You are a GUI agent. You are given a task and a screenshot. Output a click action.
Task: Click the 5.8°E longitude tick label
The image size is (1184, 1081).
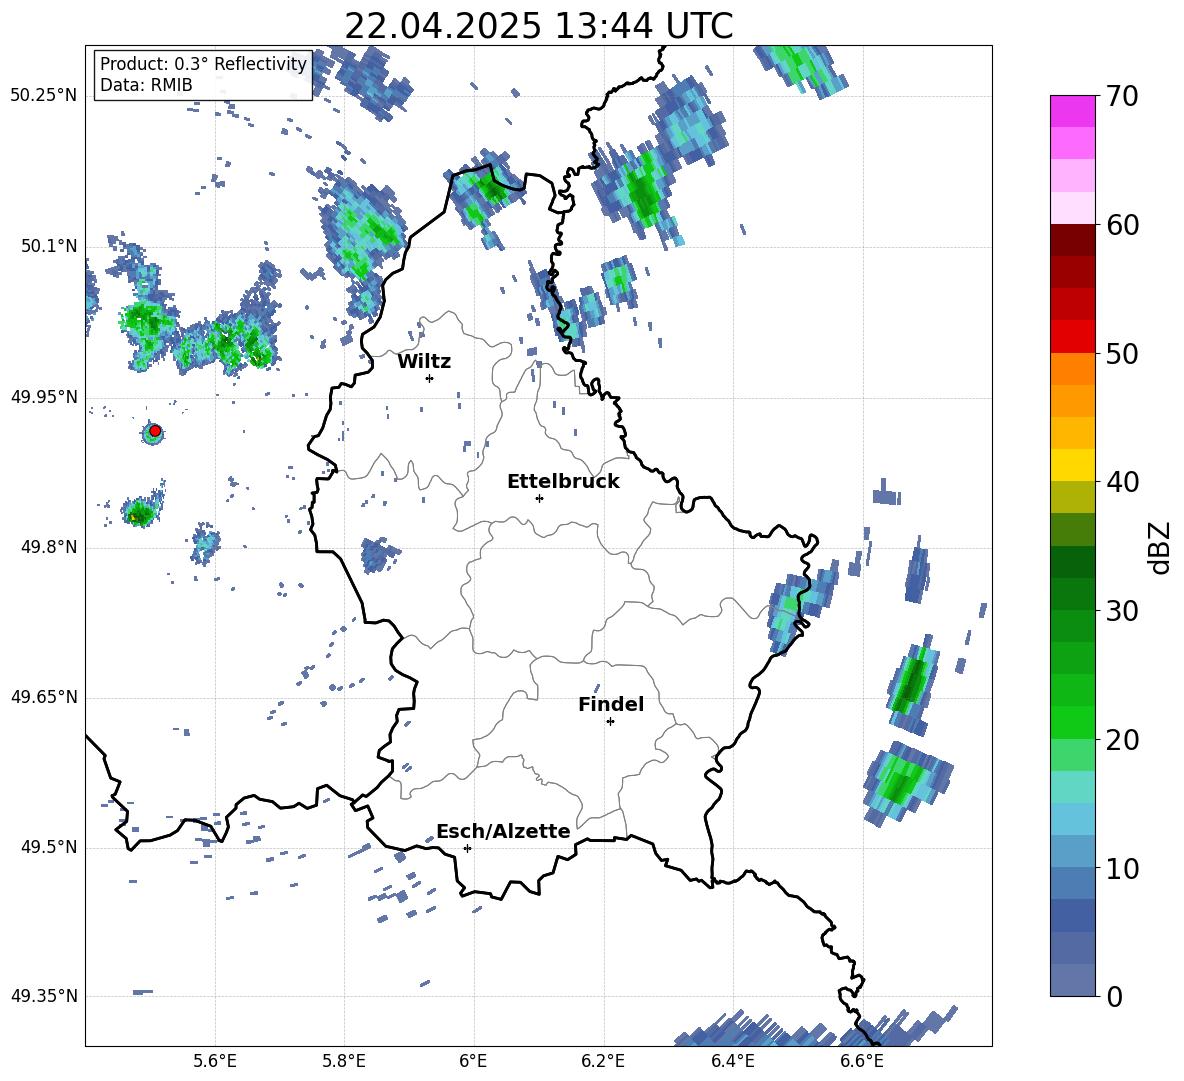coord(344,1061)
